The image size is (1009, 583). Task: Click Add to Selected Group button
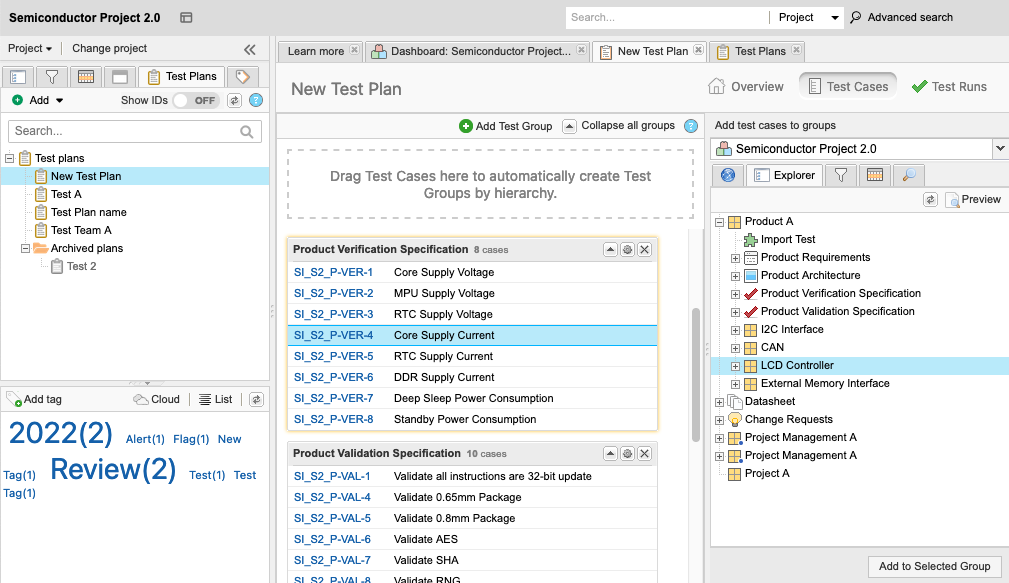coord(934,566)
